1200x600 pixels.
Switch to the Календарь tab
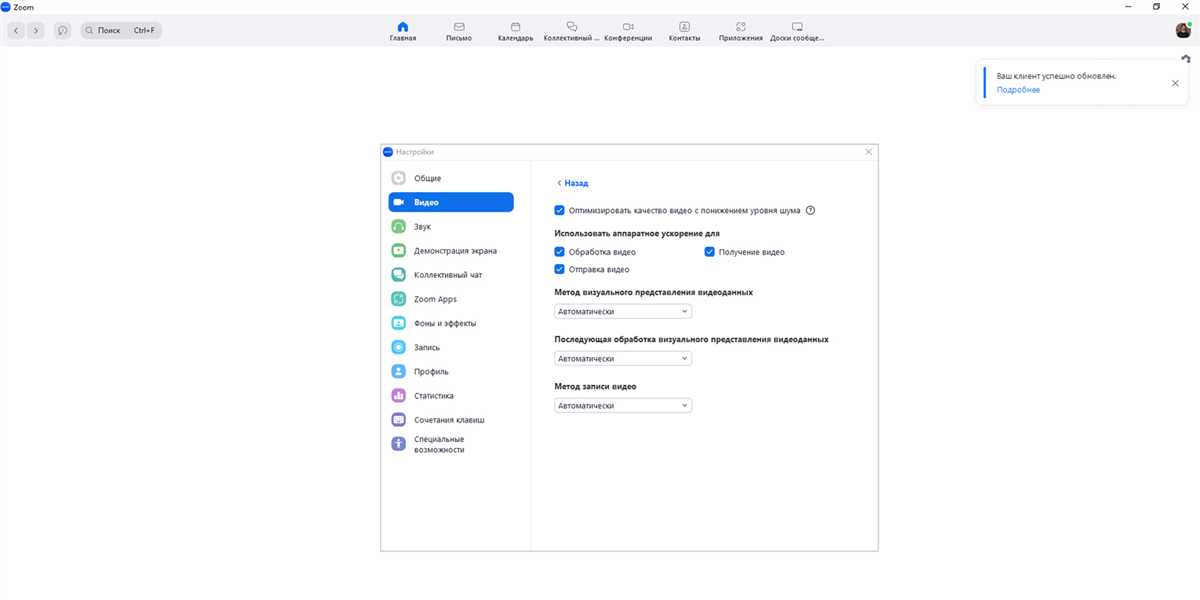coord(515,31)
